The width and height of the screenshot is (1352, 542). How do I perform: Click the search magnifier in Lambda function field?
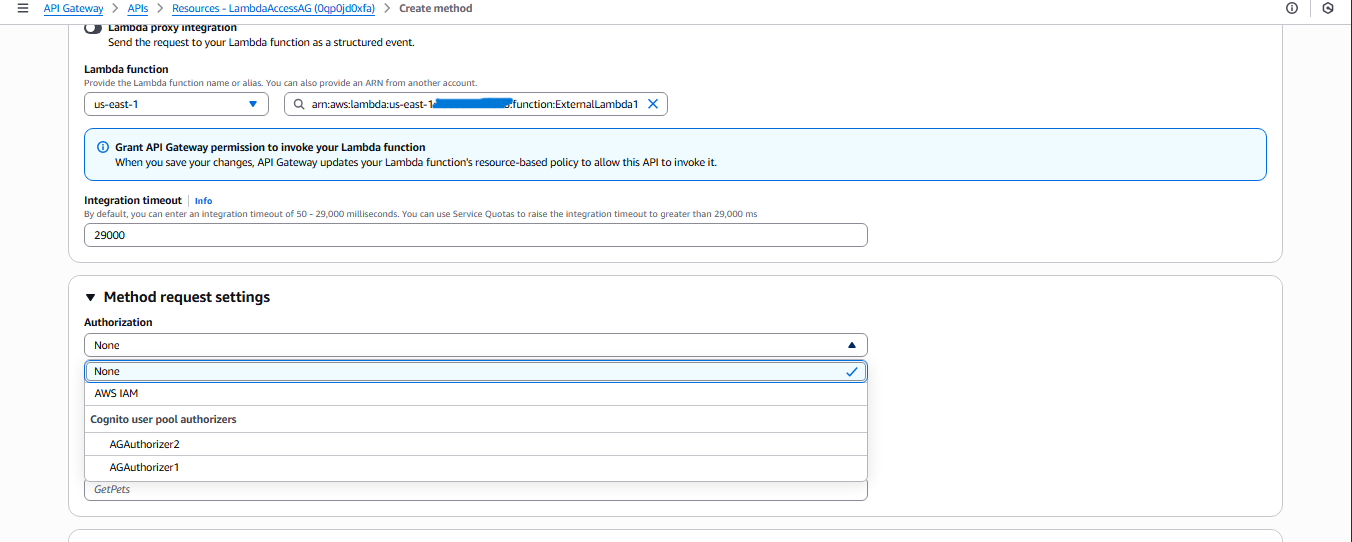tap(299, 104)
